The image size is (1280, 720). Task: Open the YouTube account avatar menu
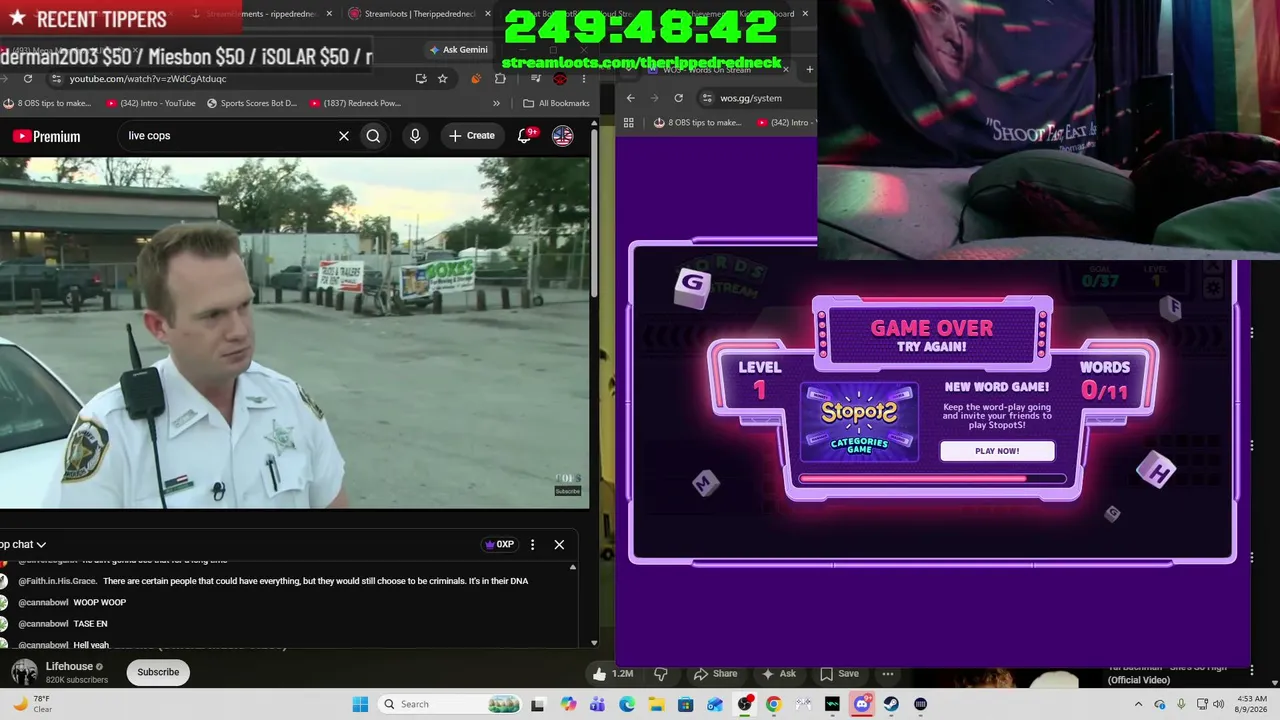563,136
